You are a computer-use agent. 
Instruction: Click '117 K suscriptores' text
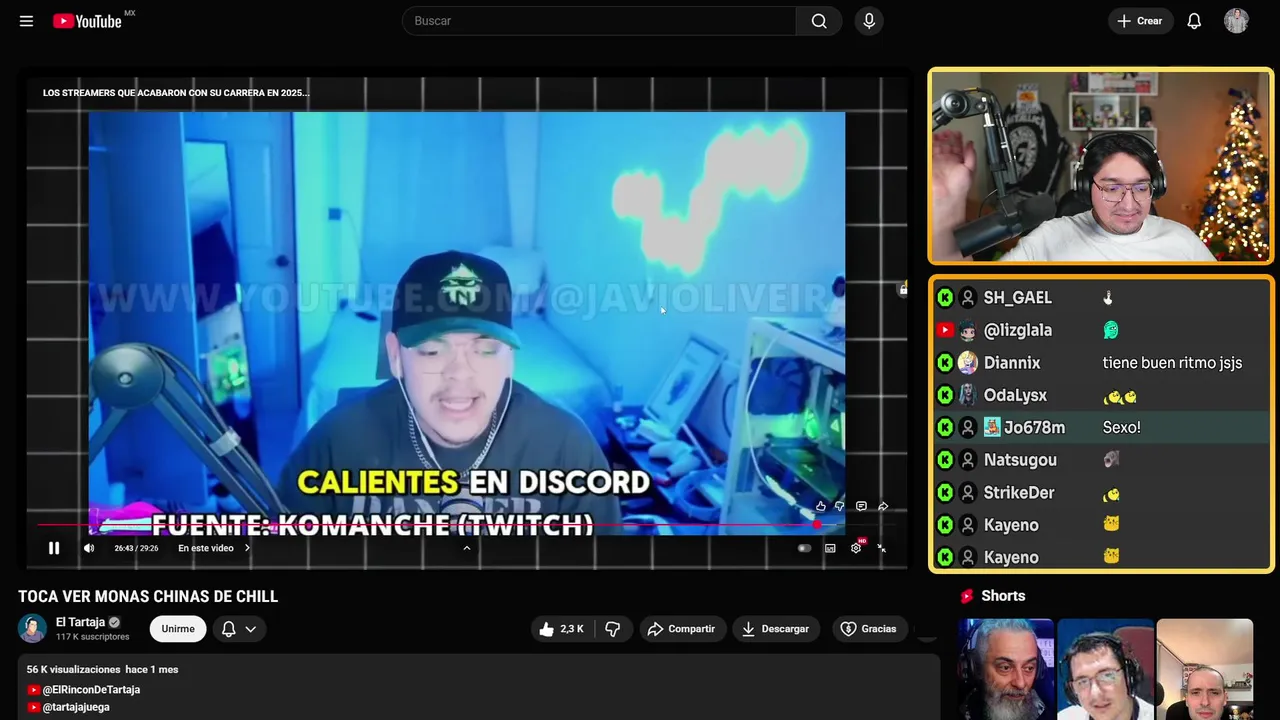coord(93,637)
